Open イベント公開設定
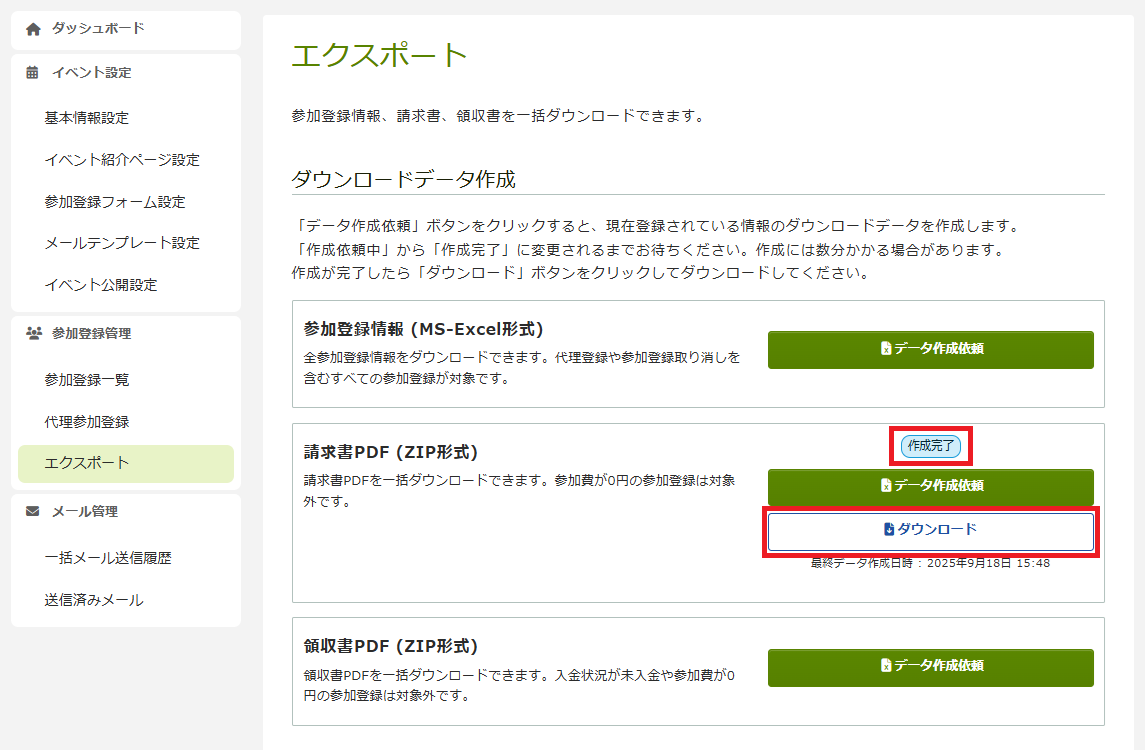 (x=101, y=285)
